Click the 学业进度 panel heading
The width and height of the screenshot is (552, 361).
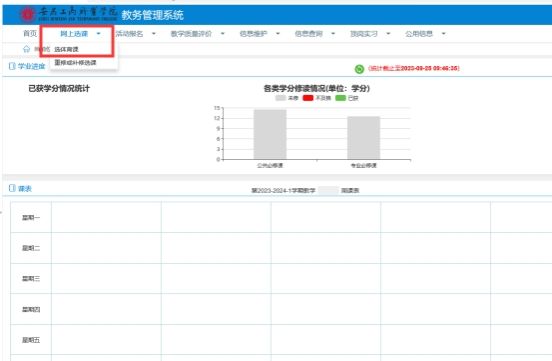pyautogui.click(x=32, y=66)
